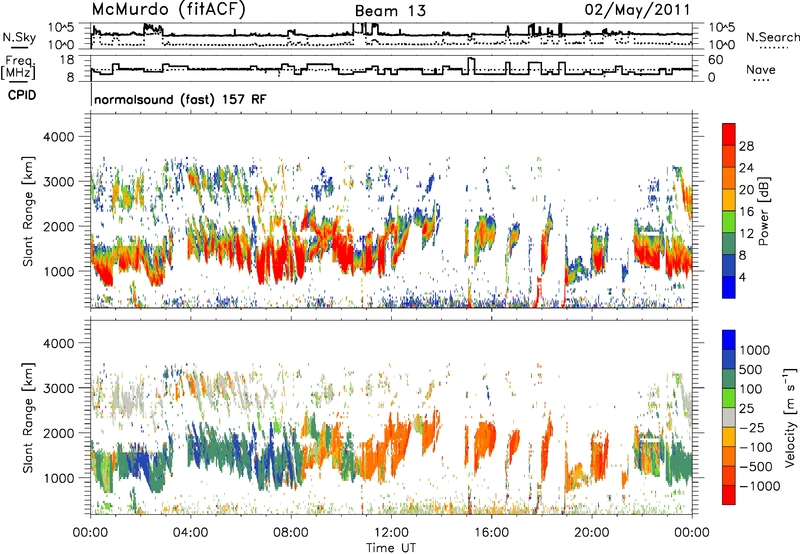Viewport: 800px width, 554px height.
Task: Click "Slant Range [km]" label of velocity panel
Action: click(x=28, y=417)
